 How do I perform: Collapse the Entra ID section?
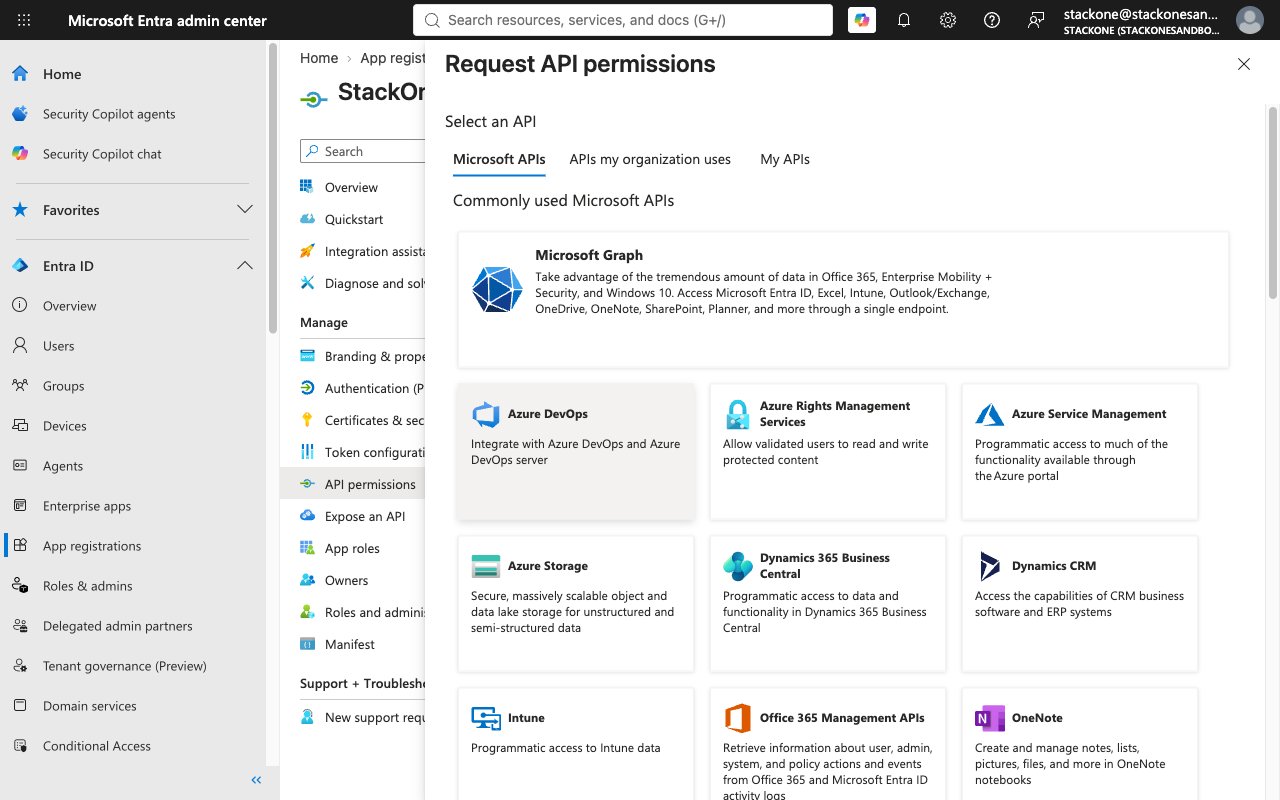(244, 266)
